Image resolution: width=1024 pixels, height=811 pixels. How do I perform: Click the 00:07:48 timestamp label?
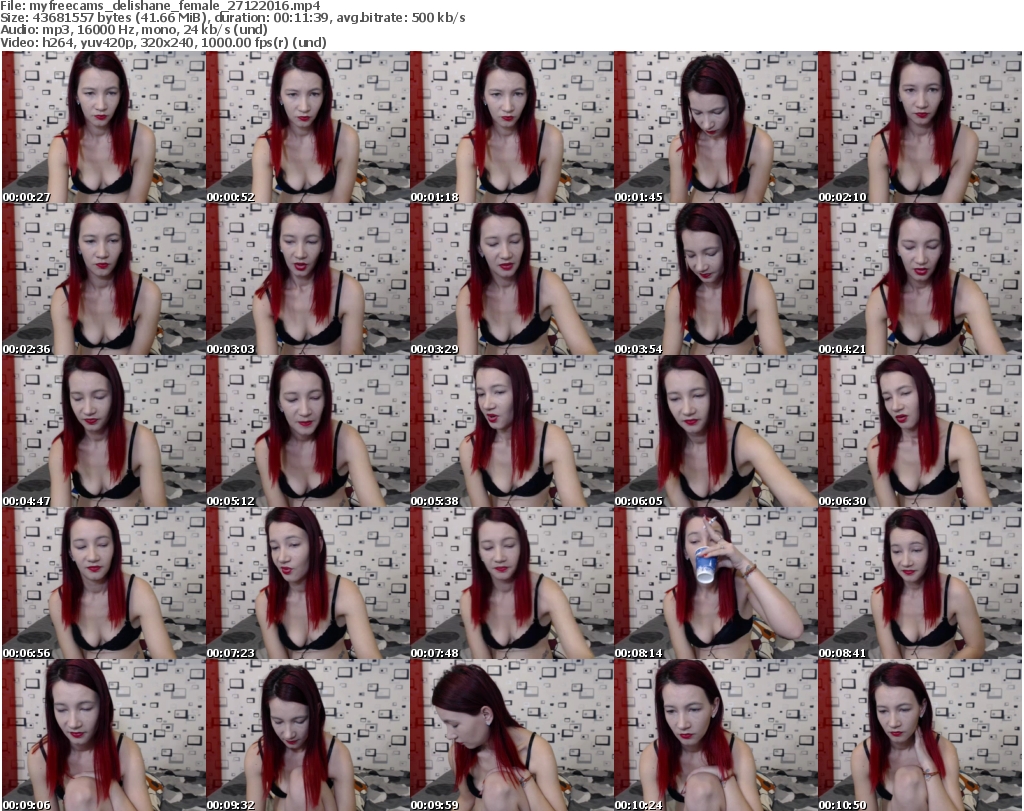pyautogui.click(x=435, y=653)
